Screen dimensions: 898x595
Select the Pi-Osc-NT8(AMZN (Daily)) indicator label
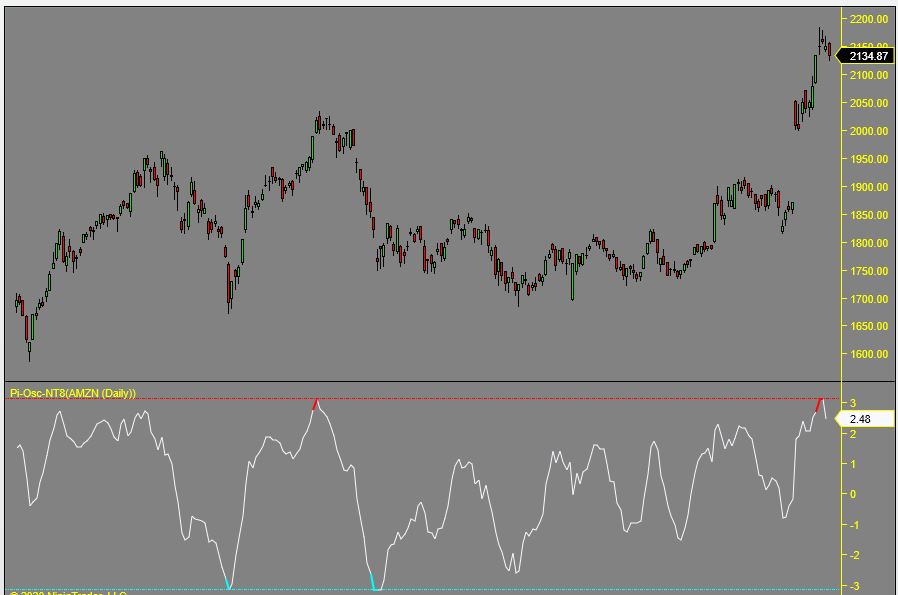pos(73,393)
